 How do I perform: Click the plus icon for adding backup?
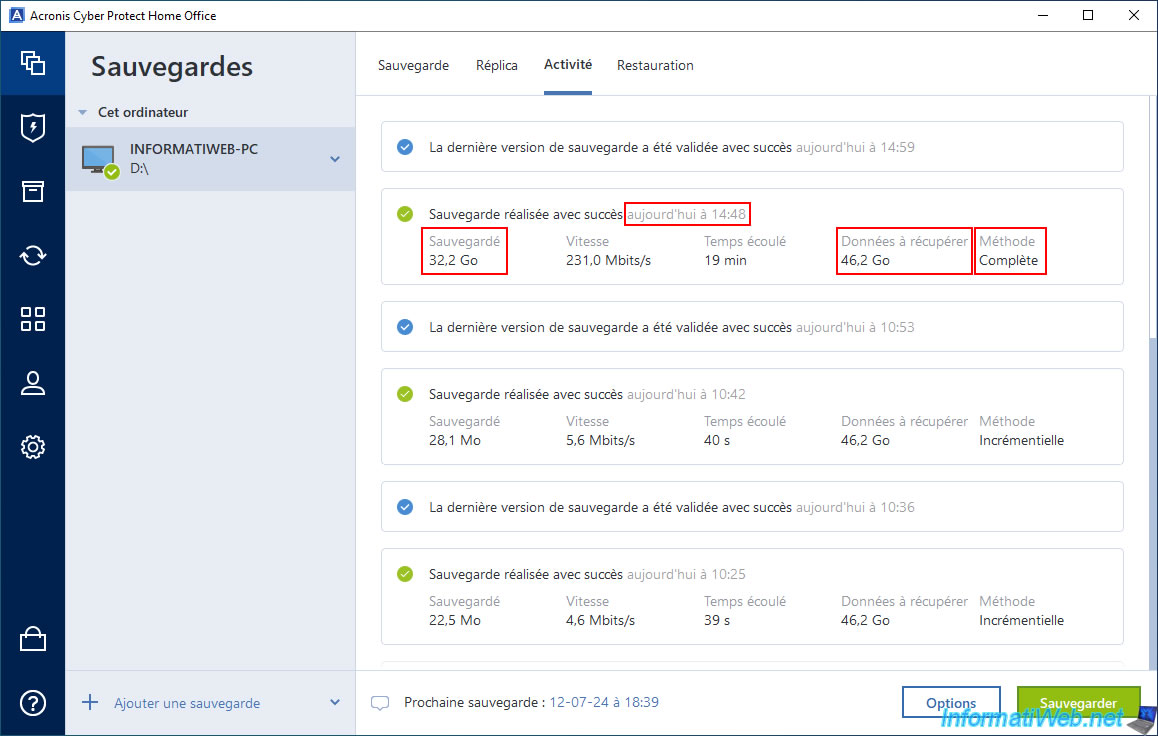click(x=89, y=702)
